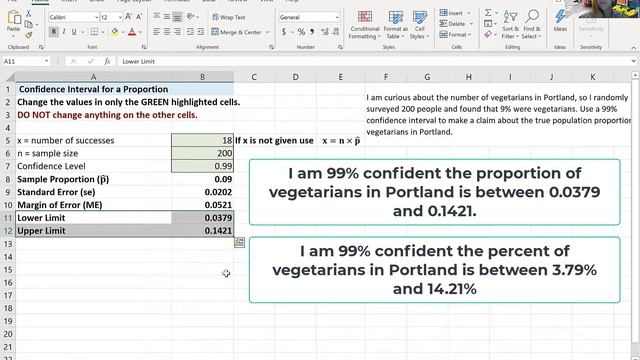Open the General number format dropdown

click(337, 17)
